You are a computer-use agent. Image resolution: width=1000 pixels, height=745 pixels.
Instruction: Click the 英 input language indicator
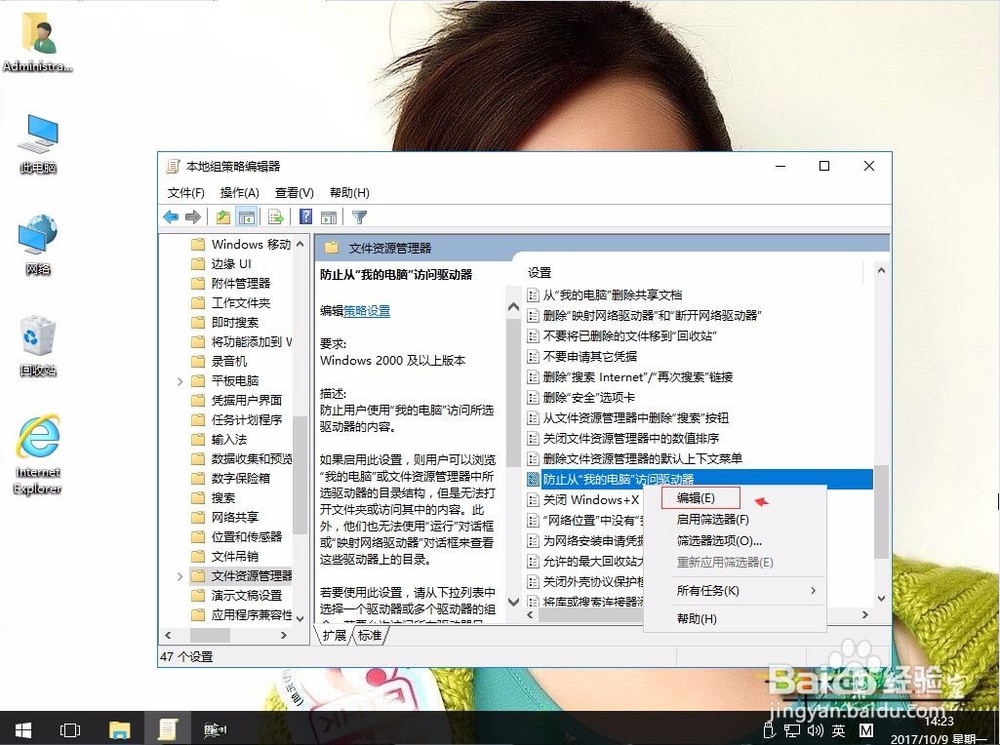[839, 730]
